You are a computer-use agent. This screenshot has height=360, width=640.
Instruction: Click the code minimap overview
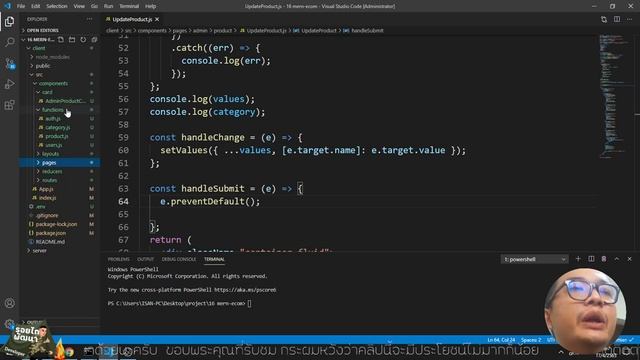click(x=616, y=96)
